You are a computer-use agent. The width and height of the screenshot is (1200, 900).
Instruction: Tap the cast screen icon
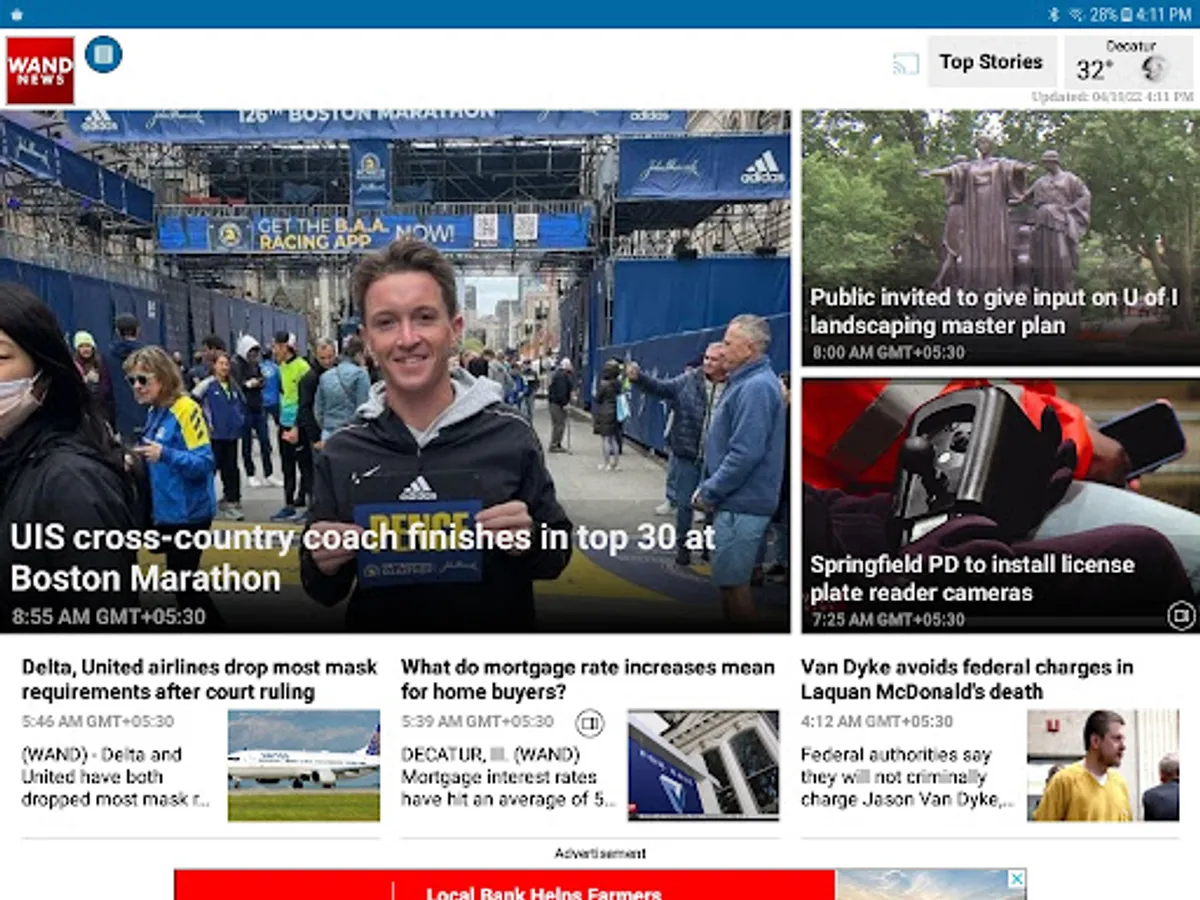pyautogui.click(x=906, y=64)
